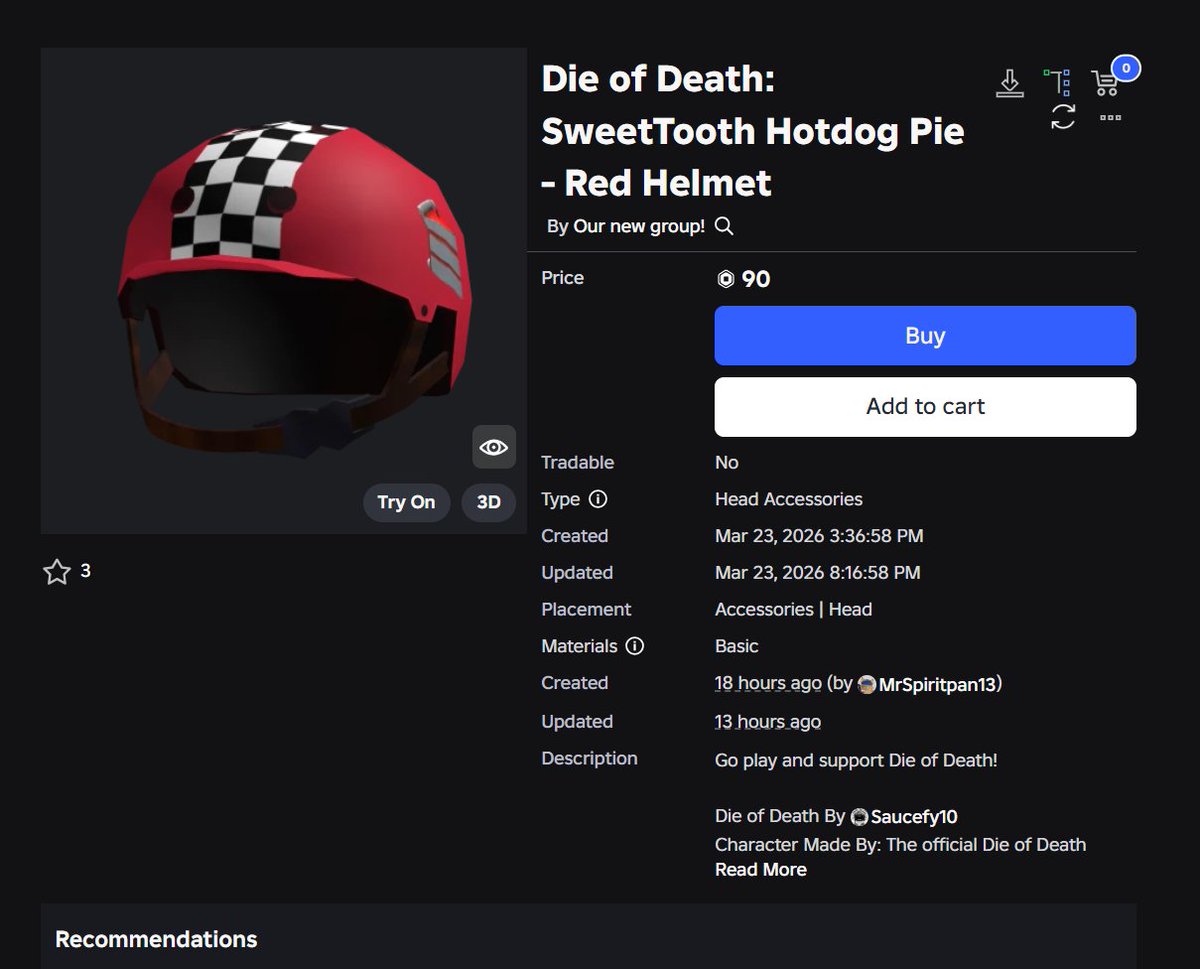
Task: Click the Tradable 'No' value
Action: (727, 462)
